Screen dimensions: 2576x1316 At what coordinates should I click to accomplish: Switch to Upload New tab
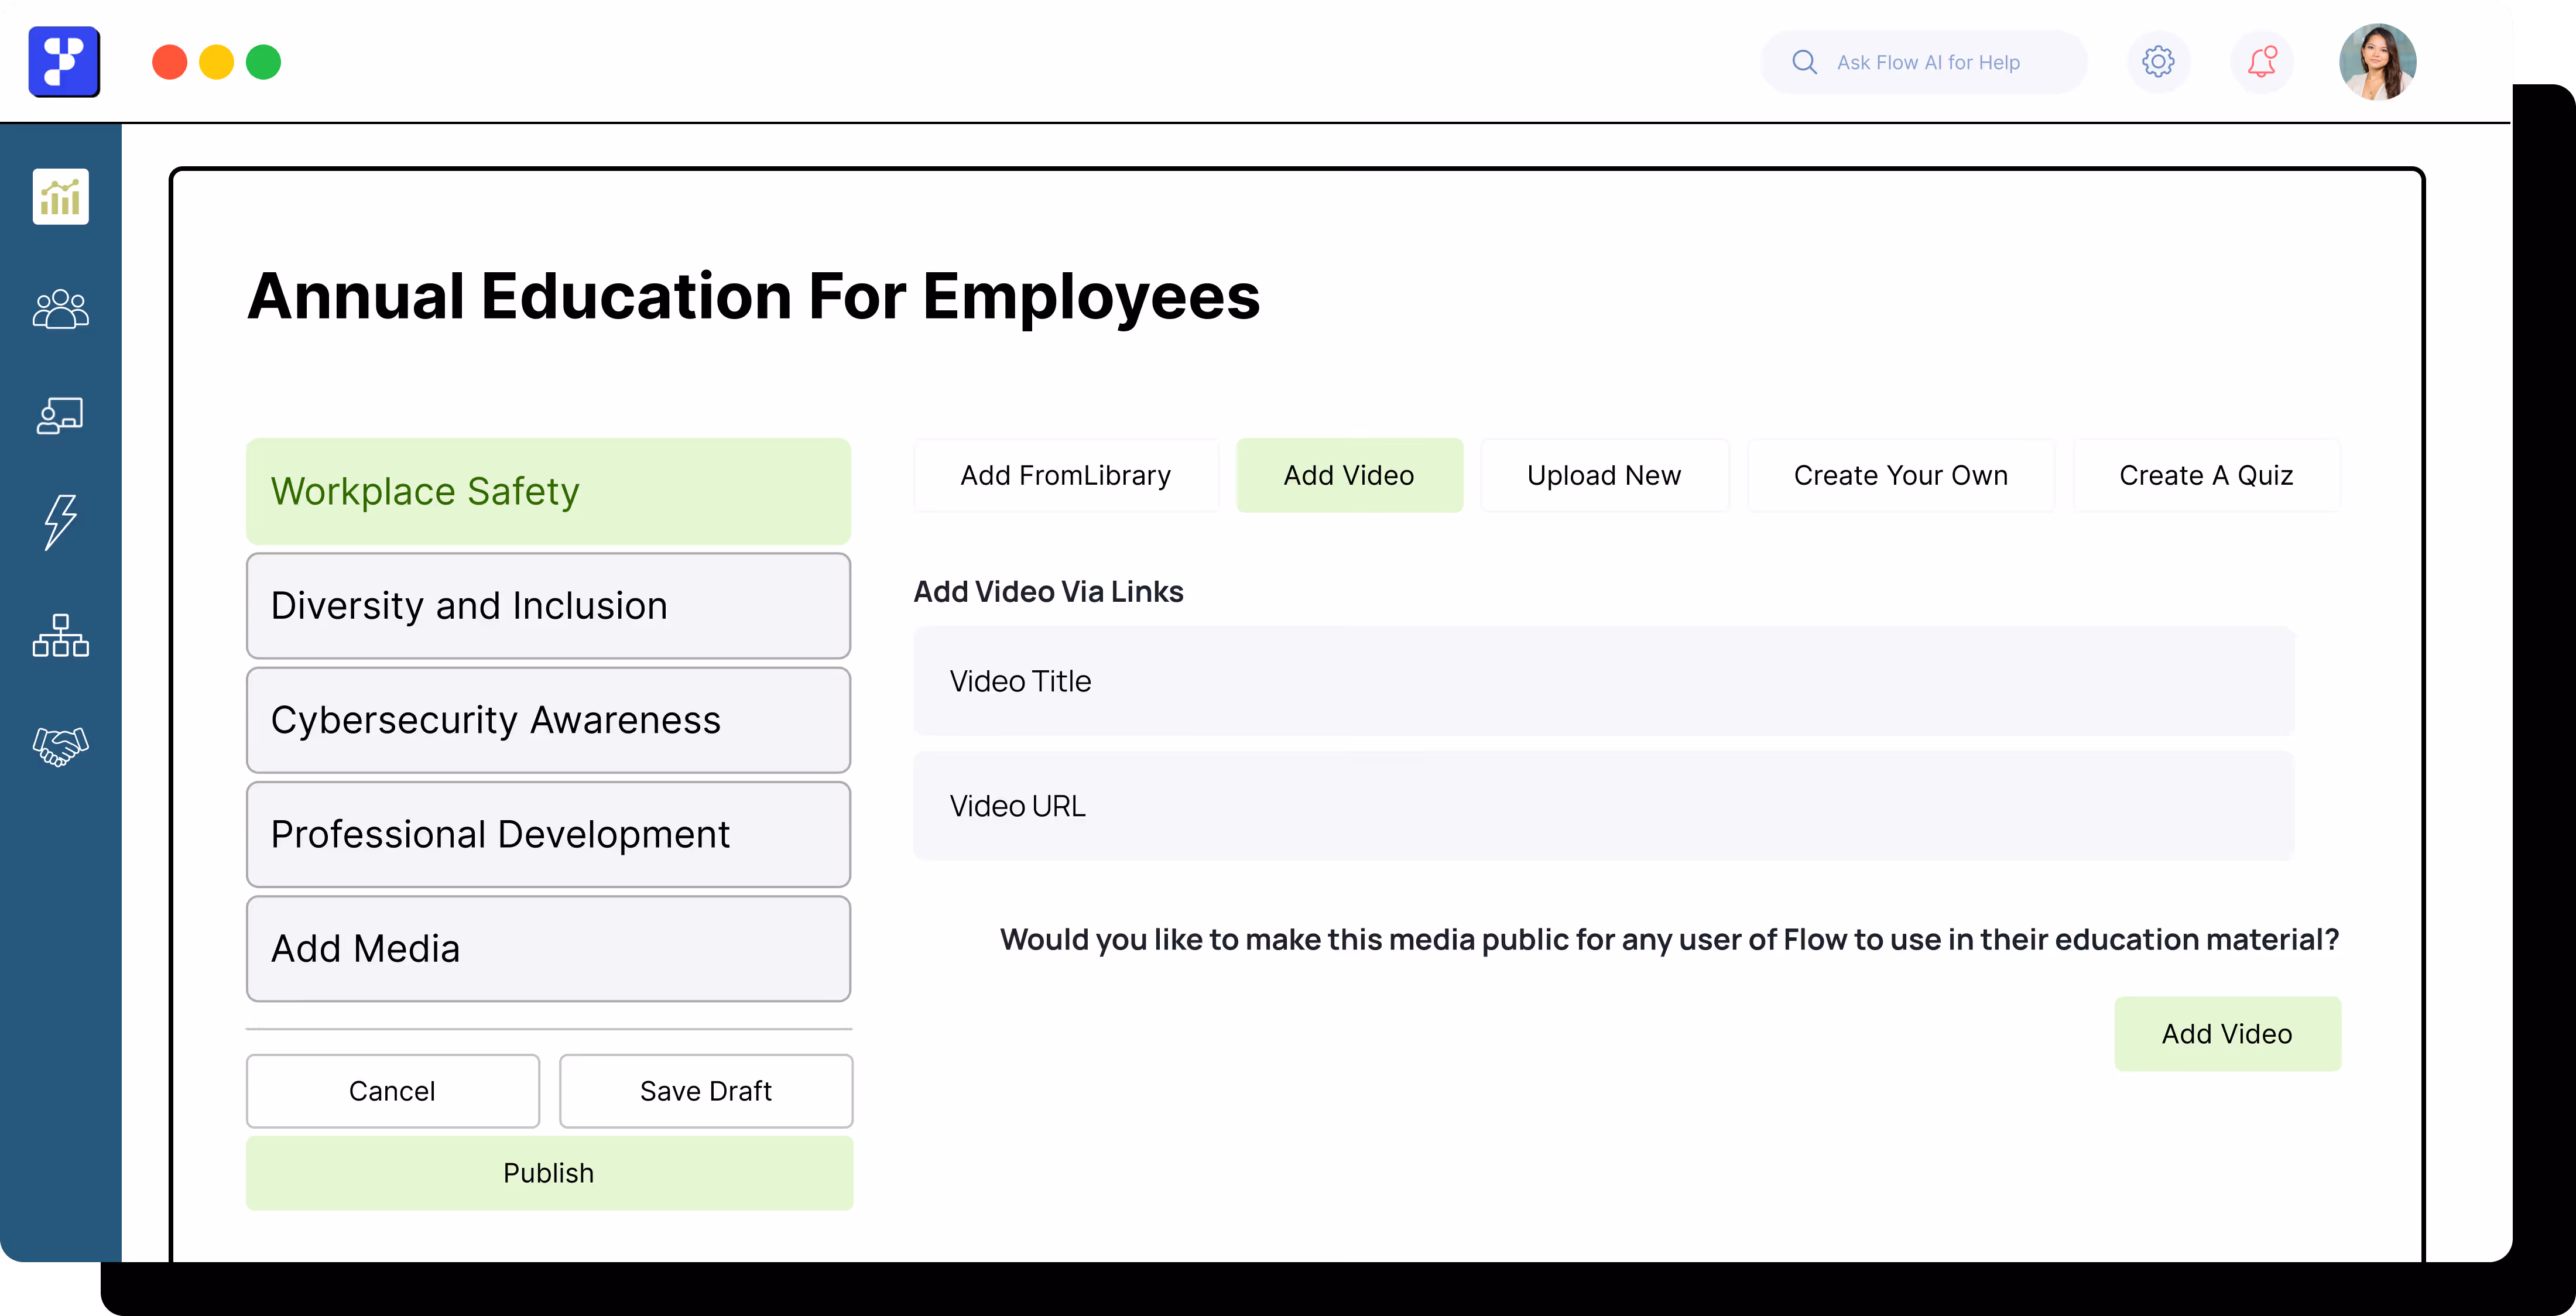(x=1603, y=475)
